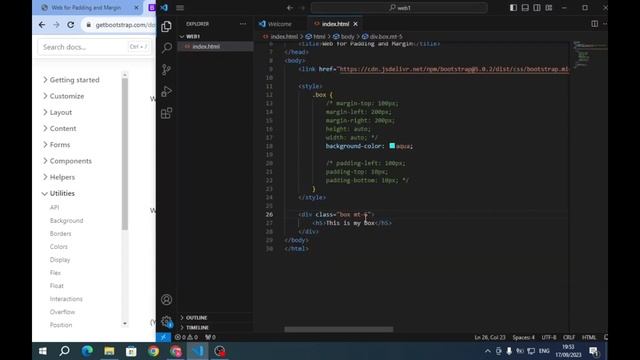Reload the Bootstrap page in the browser
The image size is (640, 360).
pyautogui.click(x=71, y=25)
